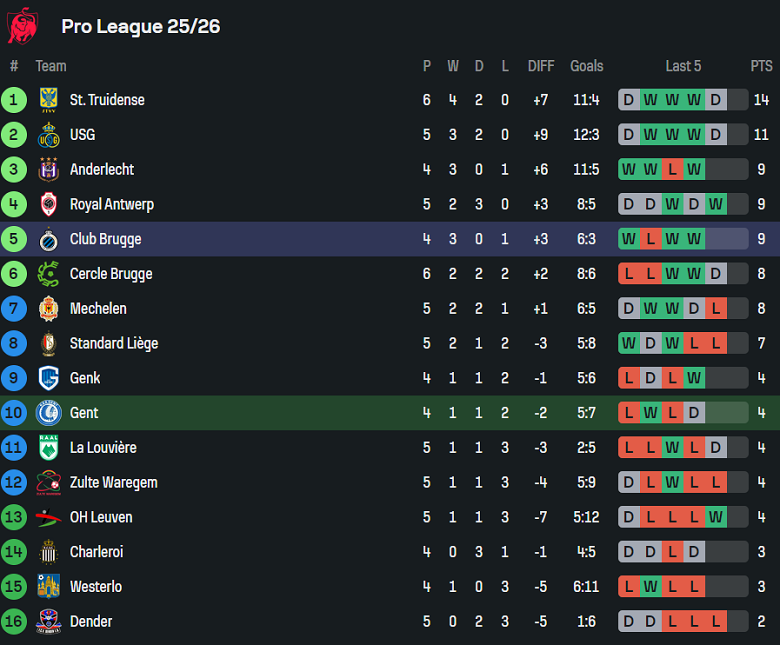Image resolution: width=780 pixels, height=645 pixels.
Task: Click the Club Brugge club crest
Action: pos(48,240)
